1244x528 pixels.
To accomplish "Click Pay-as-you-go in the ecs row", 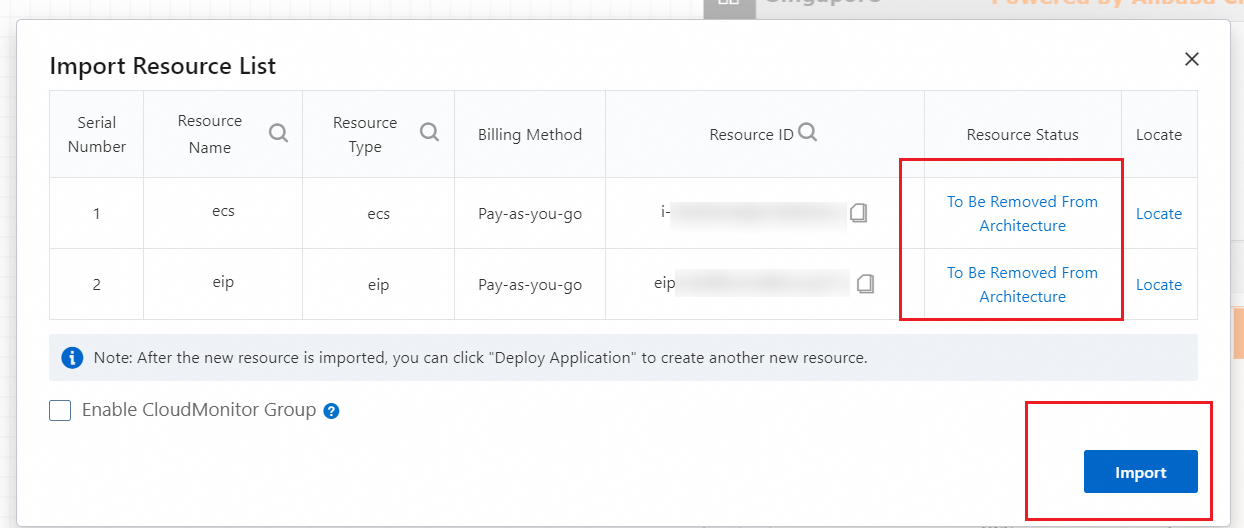I will point(530,214).
